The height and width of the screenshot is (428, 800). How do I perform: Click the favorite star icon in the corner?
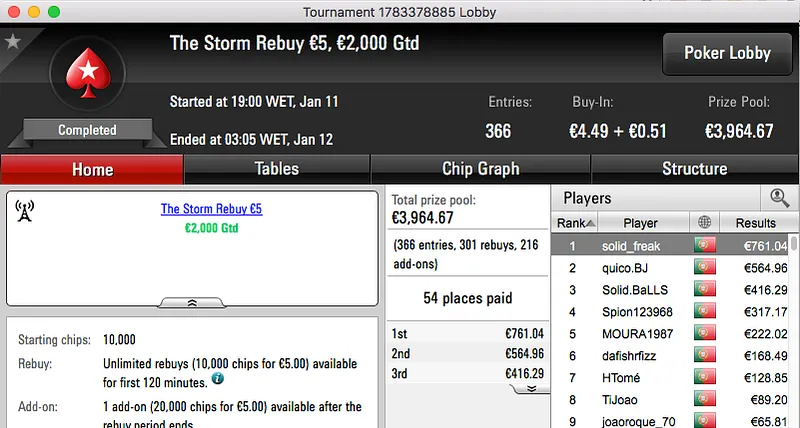pyautogui.click(x=13, y=42)
